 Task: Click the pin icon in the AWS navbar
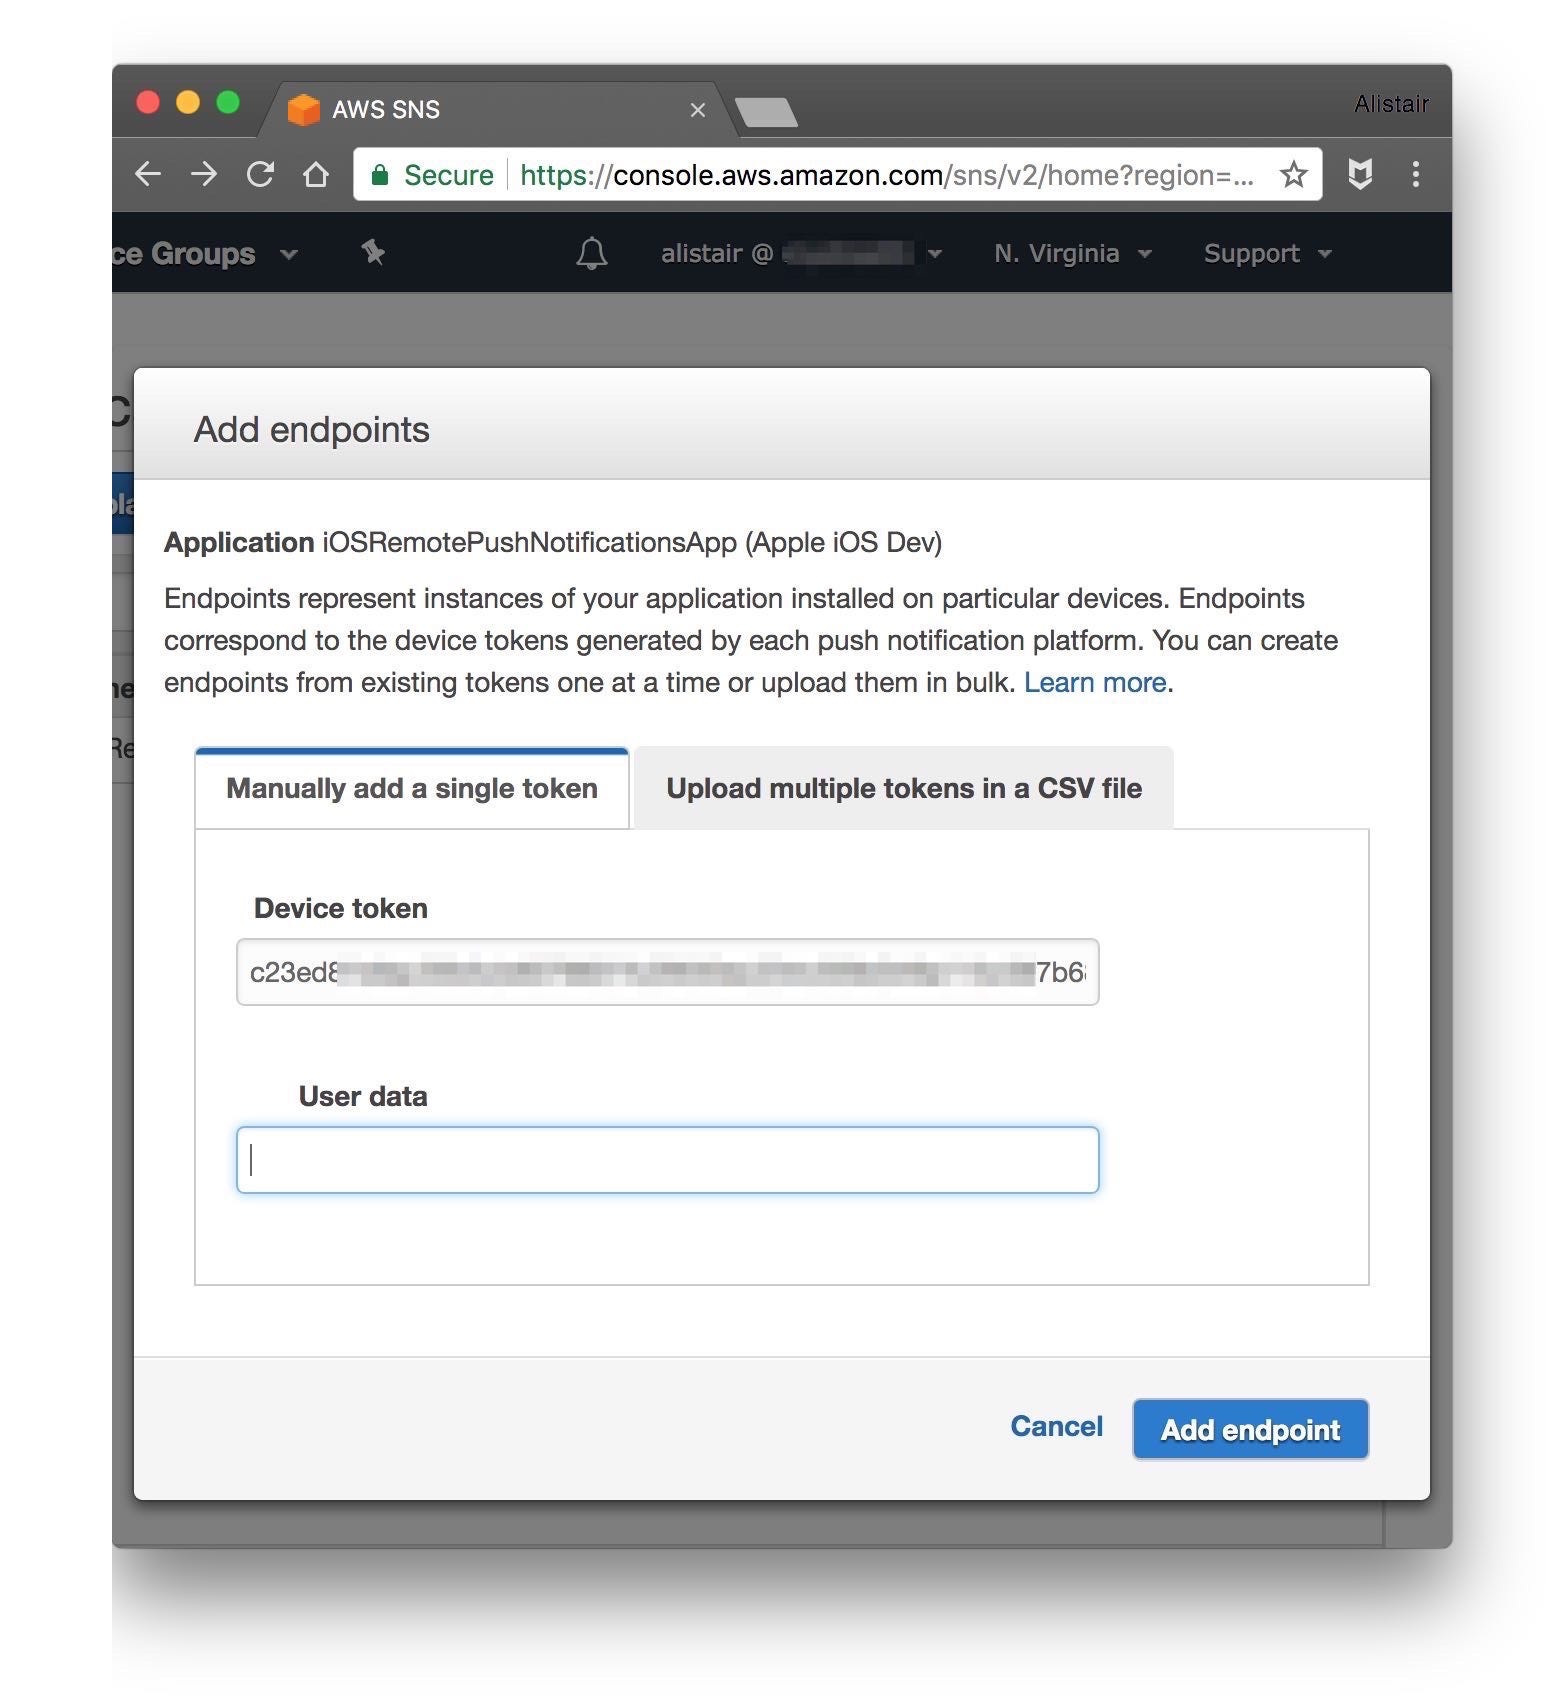click(x=372, y=253)
